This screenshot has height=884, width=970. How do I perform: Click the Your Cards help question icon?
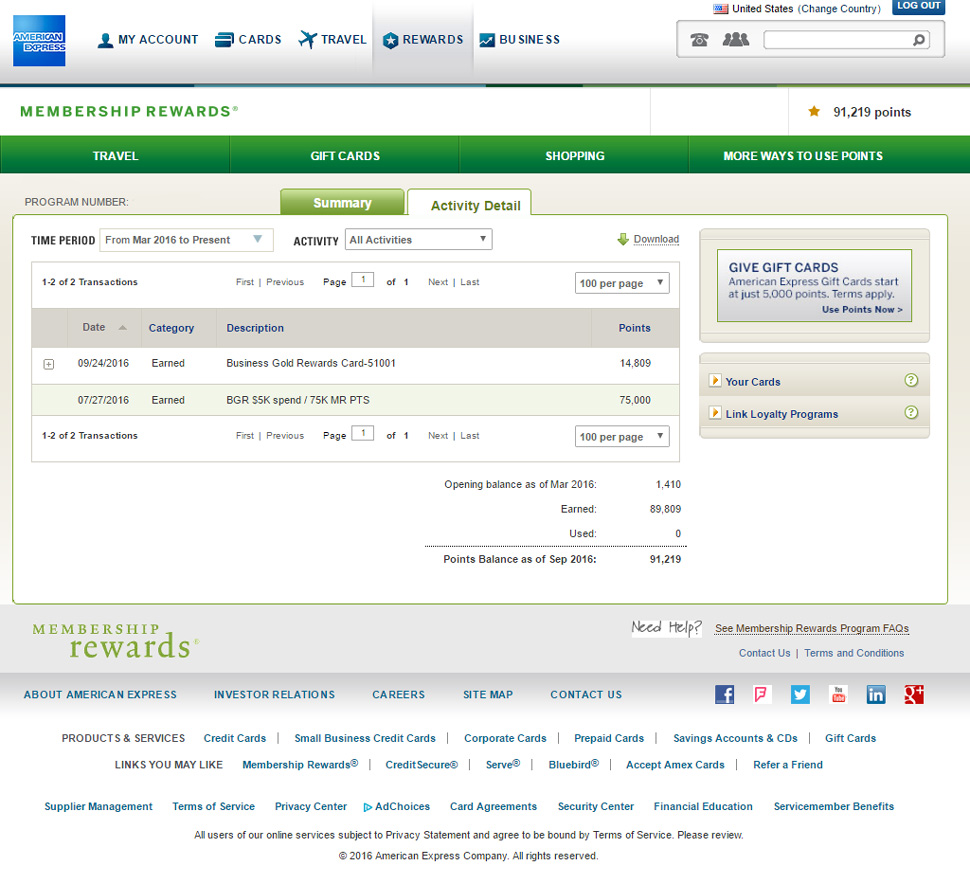[x=911, y=380]
